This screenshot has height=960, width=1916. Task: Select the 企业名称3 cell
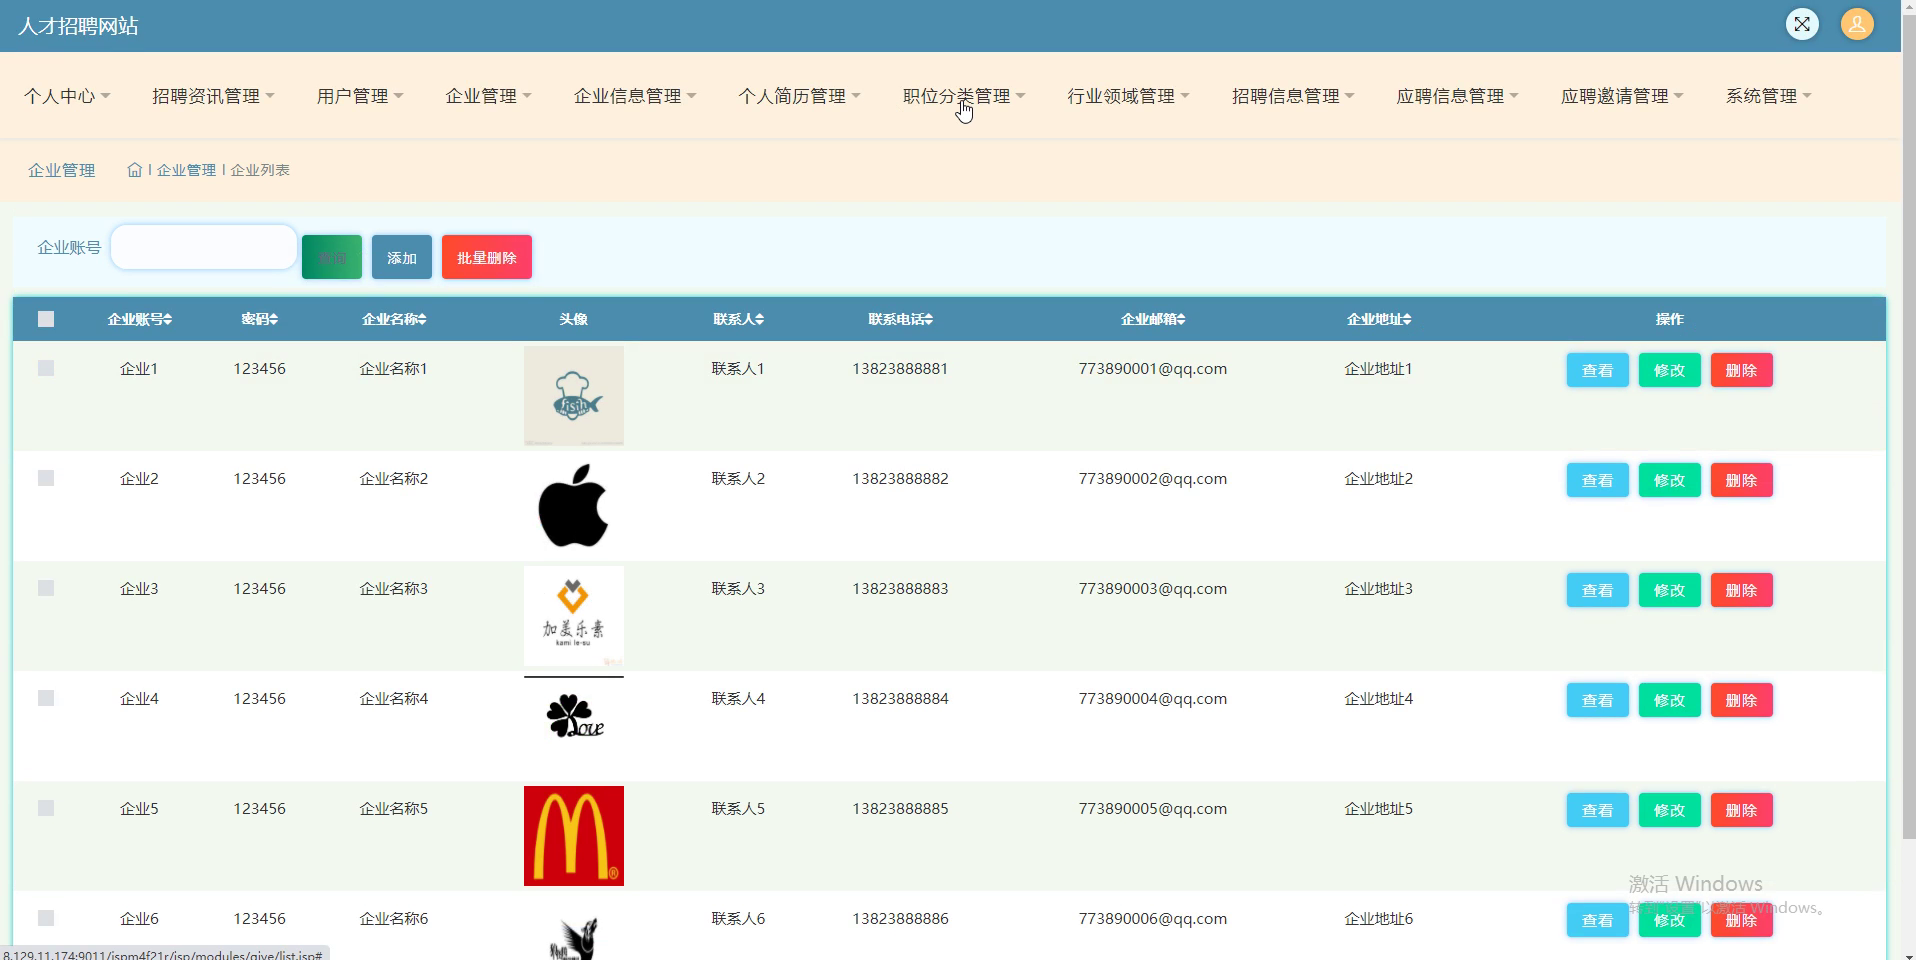click(x=394, y=588)
